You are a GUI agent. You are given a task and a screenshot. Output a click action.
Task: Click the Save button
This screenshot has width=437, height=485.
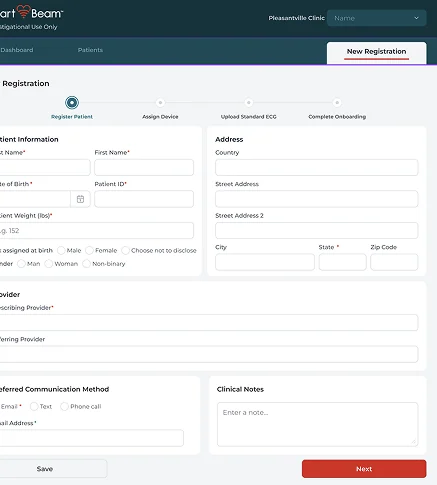point(53,469)
